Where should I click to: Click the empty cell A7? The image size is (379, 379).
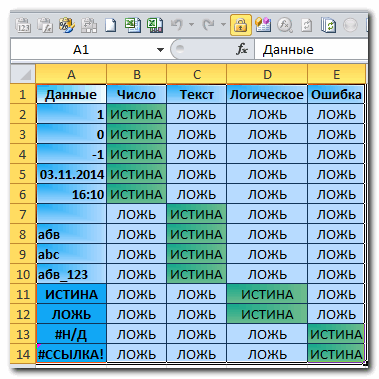tap(71, 214)
